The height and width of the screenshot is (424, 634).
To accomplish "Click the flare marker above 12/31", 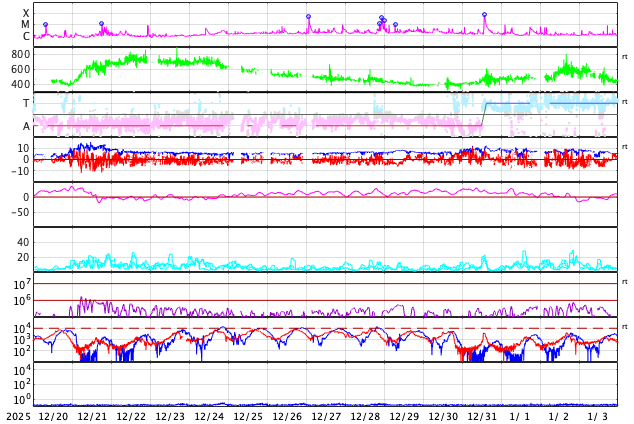I will click(484, 15).
